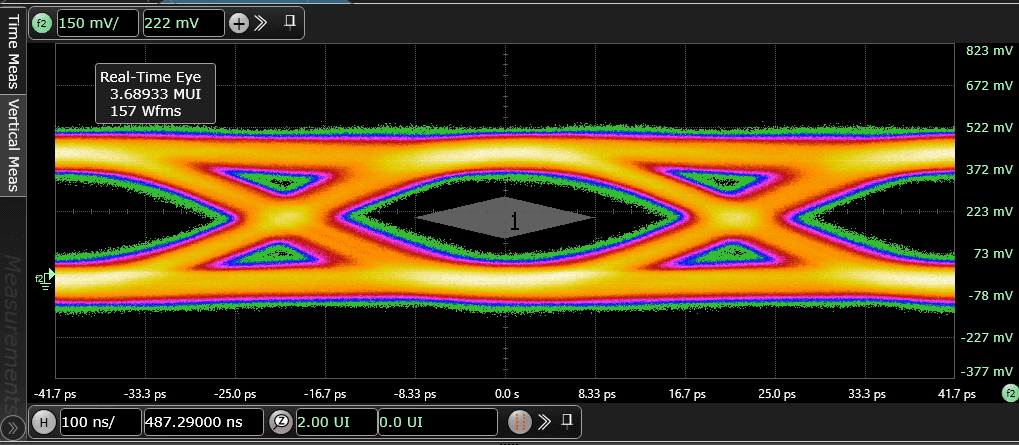Pin the top vertical settings toolbar

pyautogui.click(x=290, y=22)
